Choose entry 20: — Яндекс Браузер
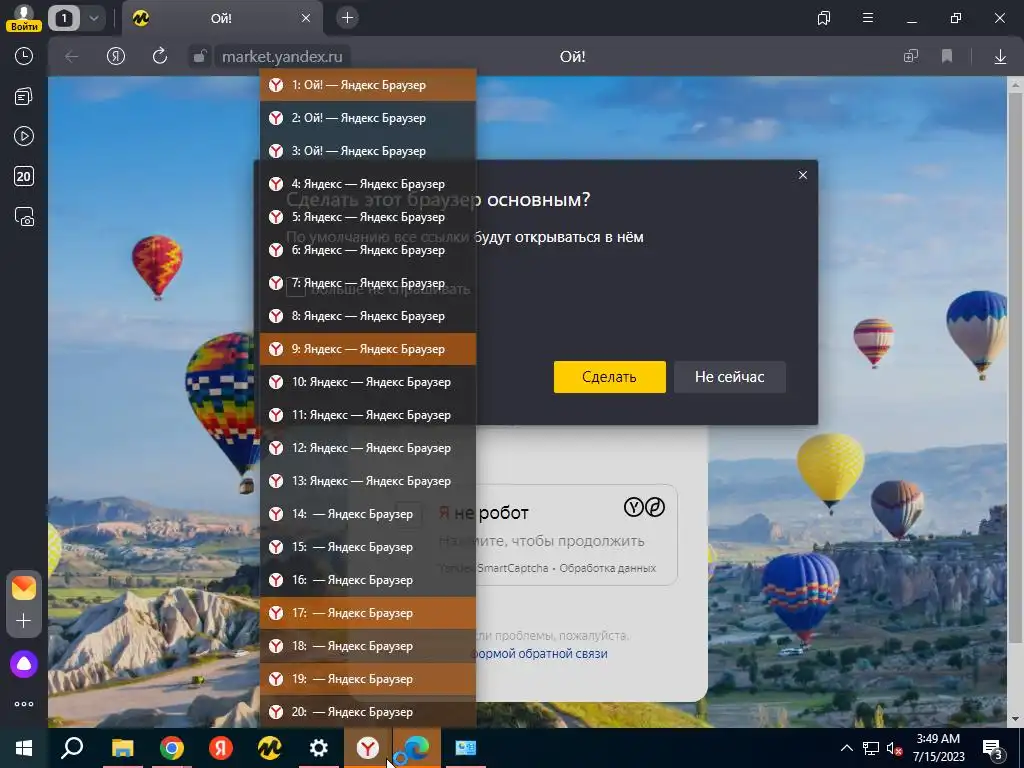The image size is (1024, 768). tap(368, 712)
